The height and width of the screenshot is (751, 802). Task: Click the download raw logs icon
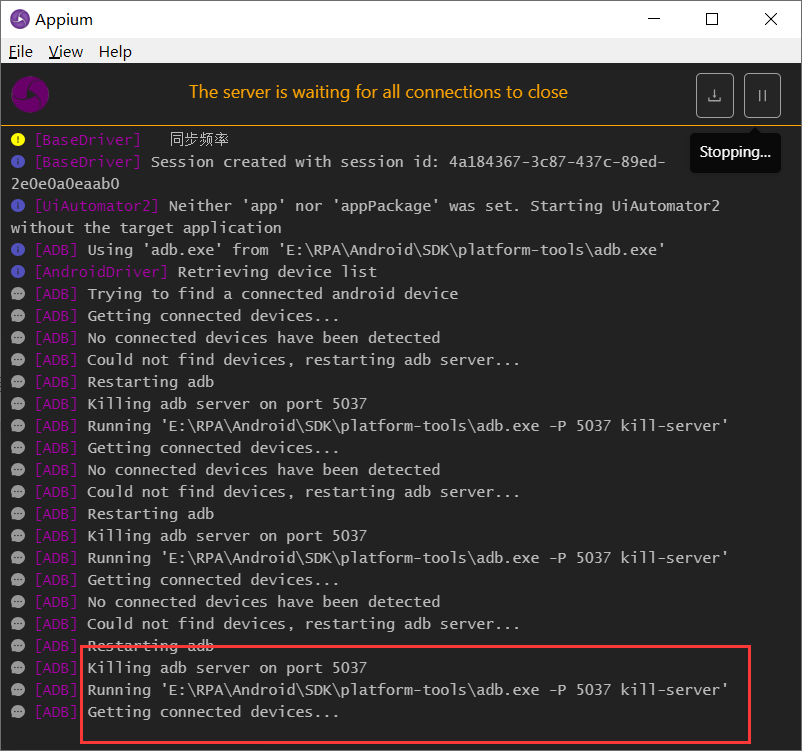point(715,96)
